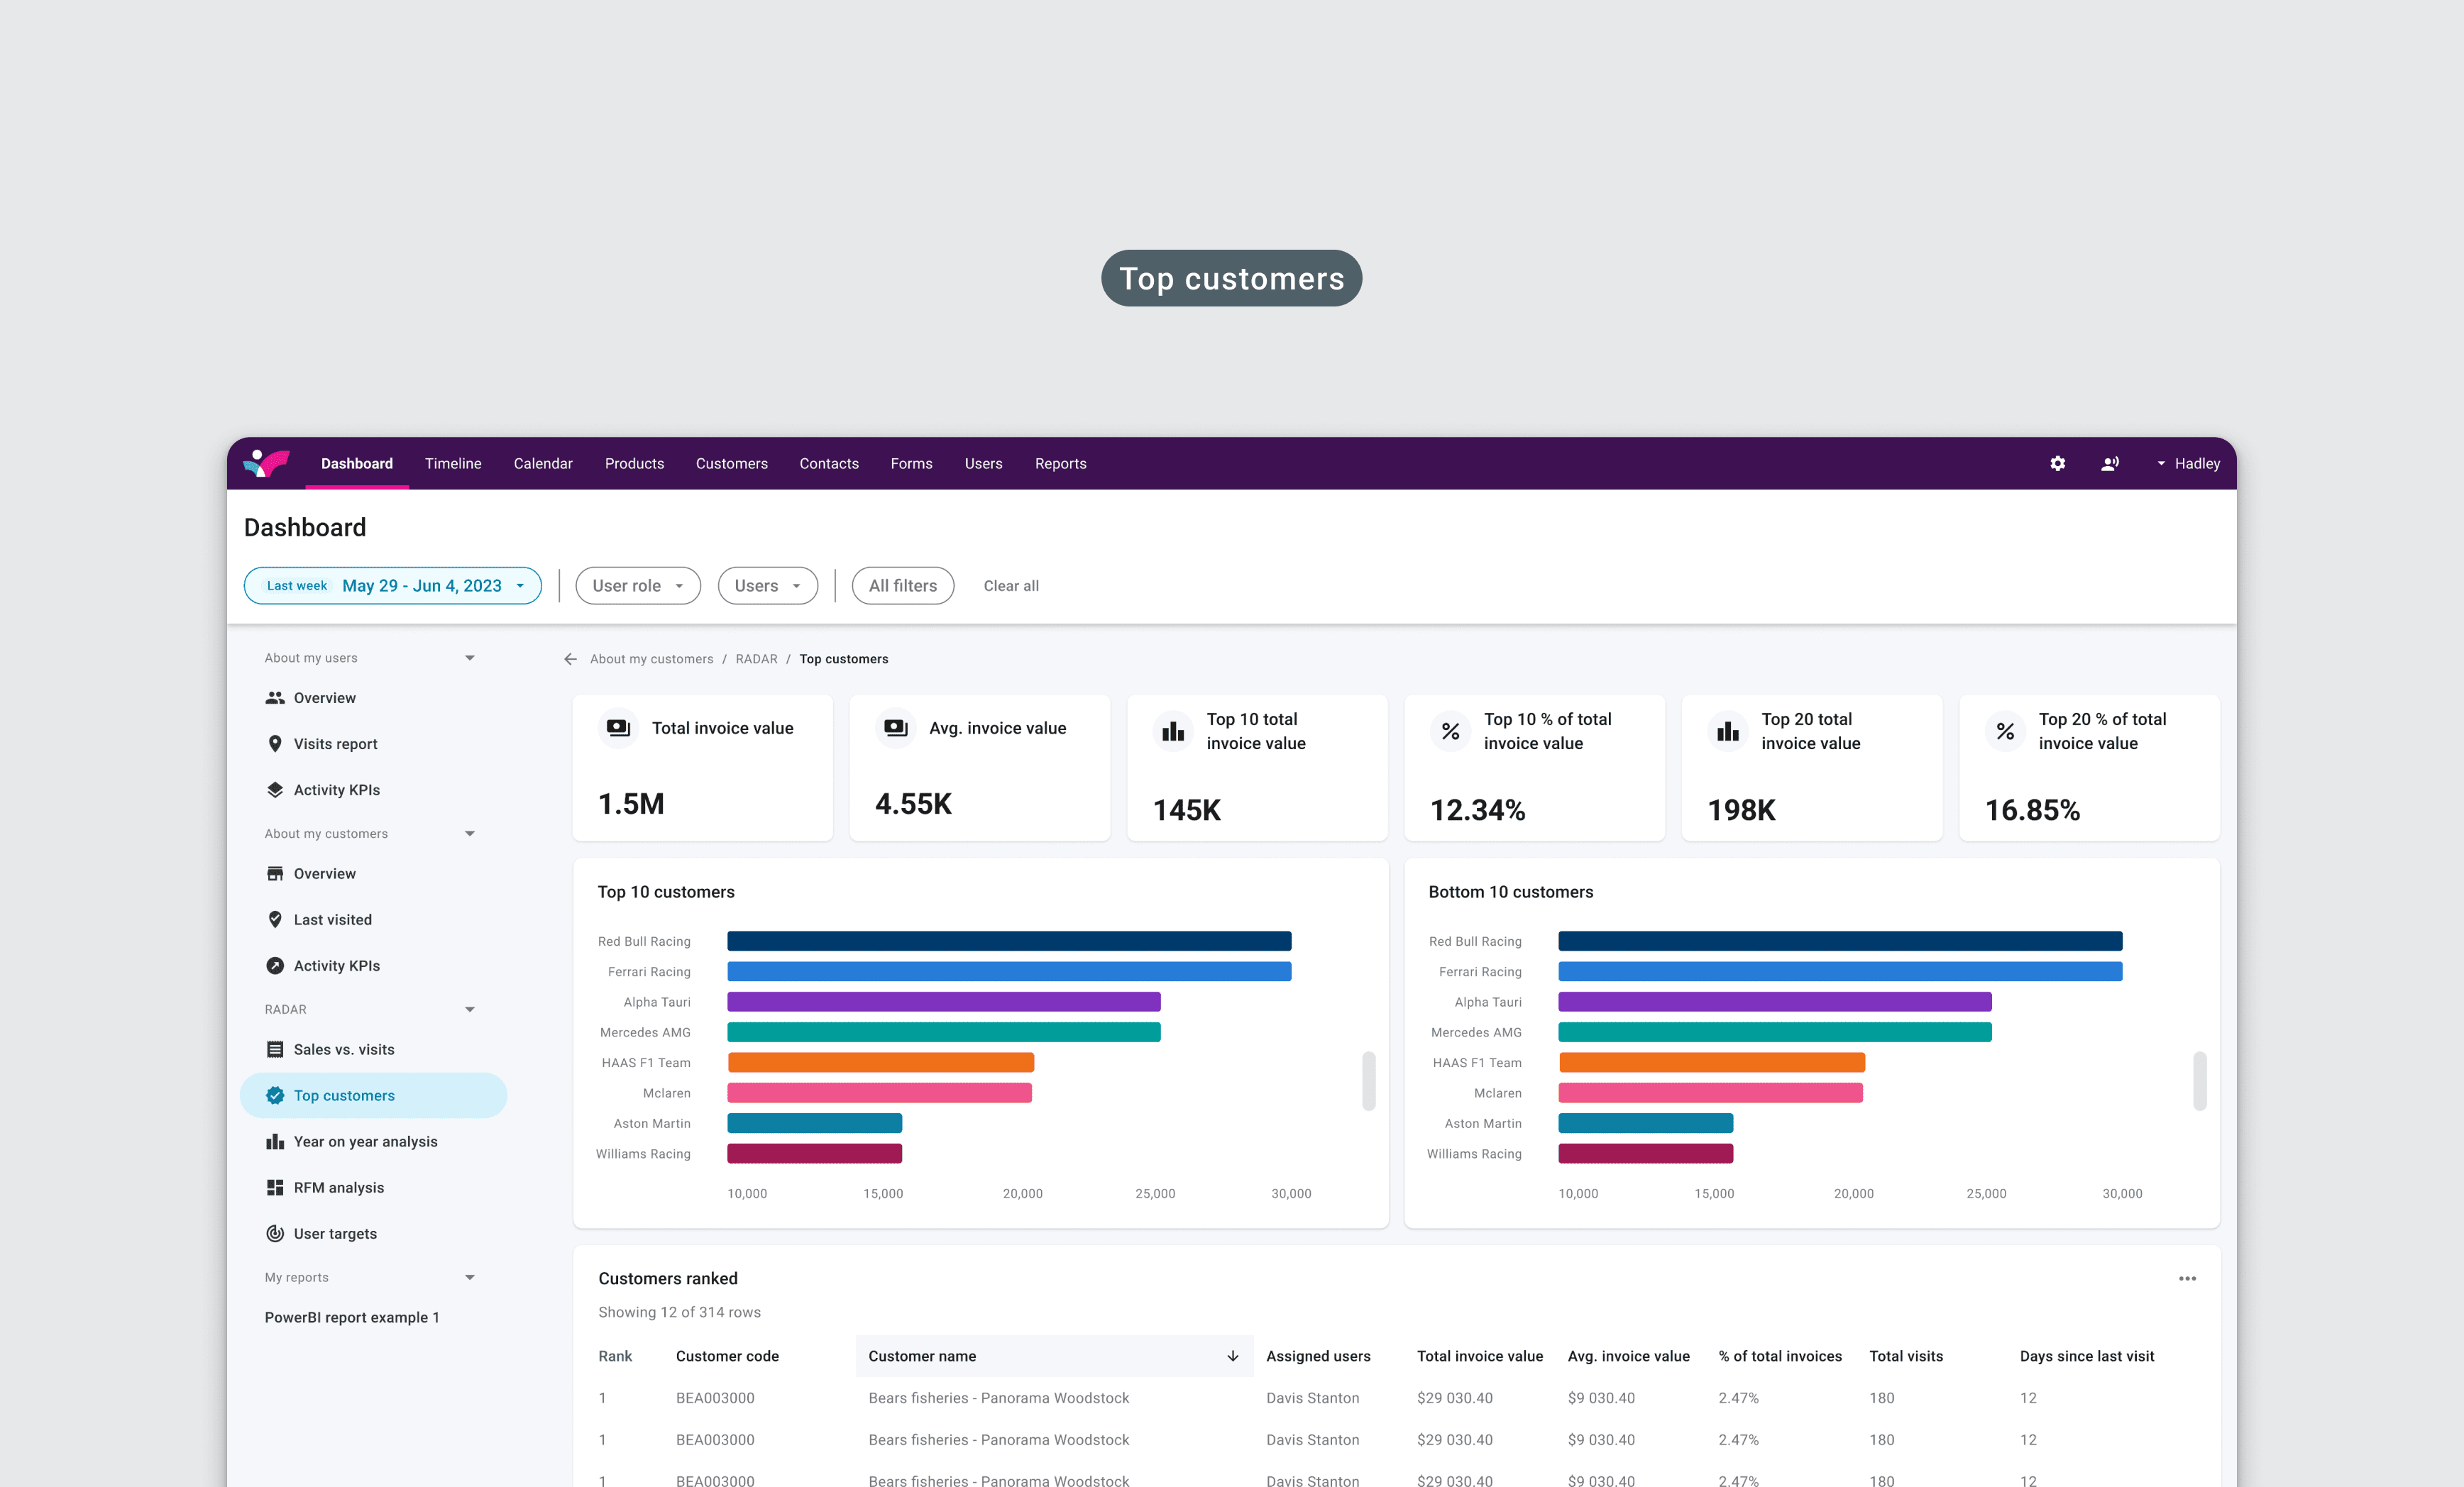This screenshot has height=1487, width=2464.
Task: Click the Rank column header
Action: tap(615, 1357)
